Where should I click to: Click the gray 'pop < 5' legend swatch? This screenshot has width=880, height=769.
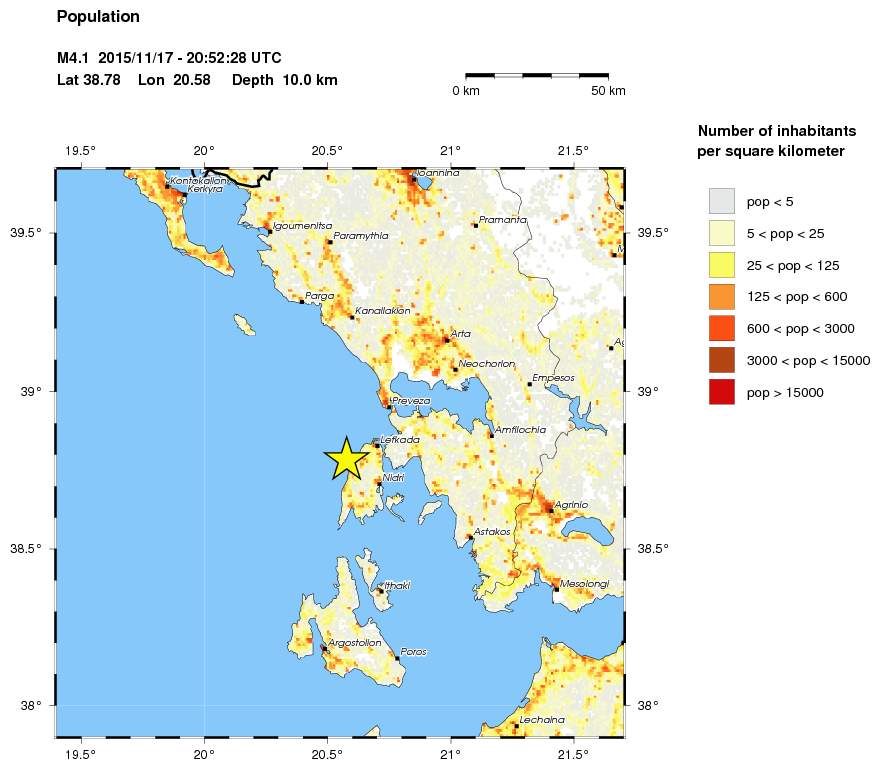pos(721,201)
